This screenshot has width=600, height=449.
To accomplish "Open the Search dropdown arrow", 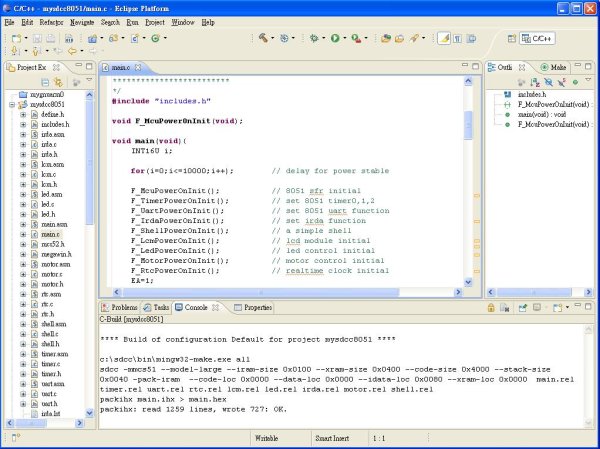I will 424,38.
